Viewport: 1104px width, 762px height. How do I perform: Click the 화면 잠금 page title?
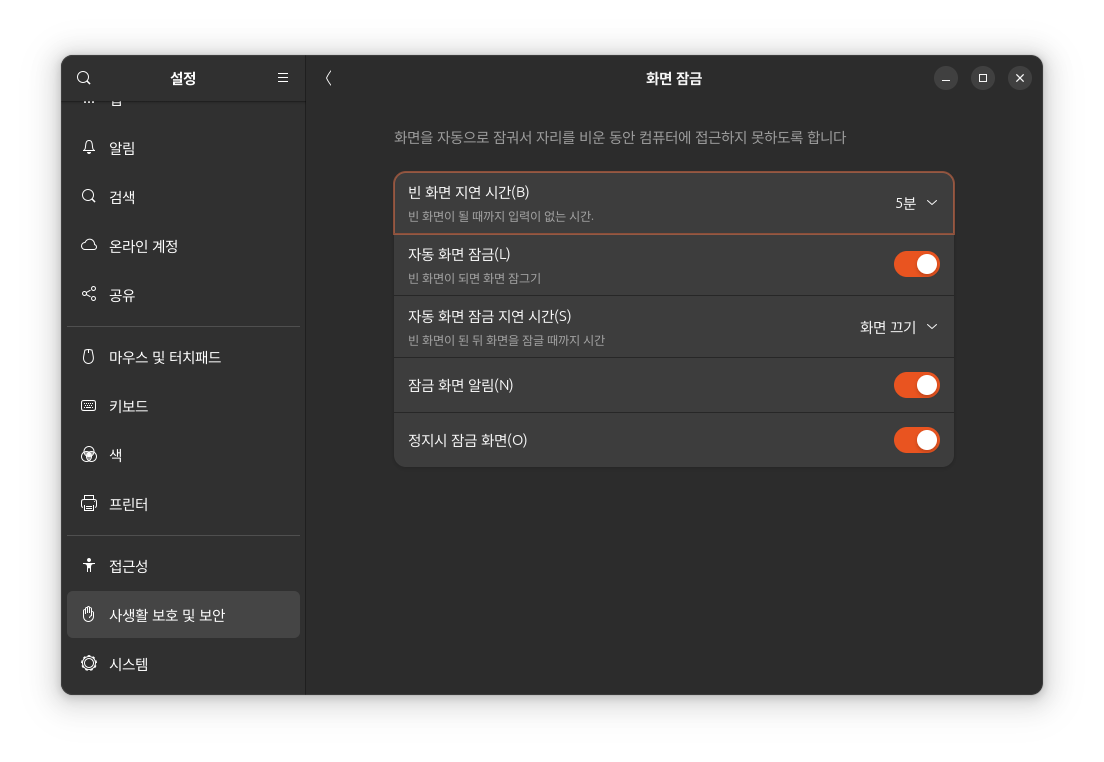click(674, 78)
